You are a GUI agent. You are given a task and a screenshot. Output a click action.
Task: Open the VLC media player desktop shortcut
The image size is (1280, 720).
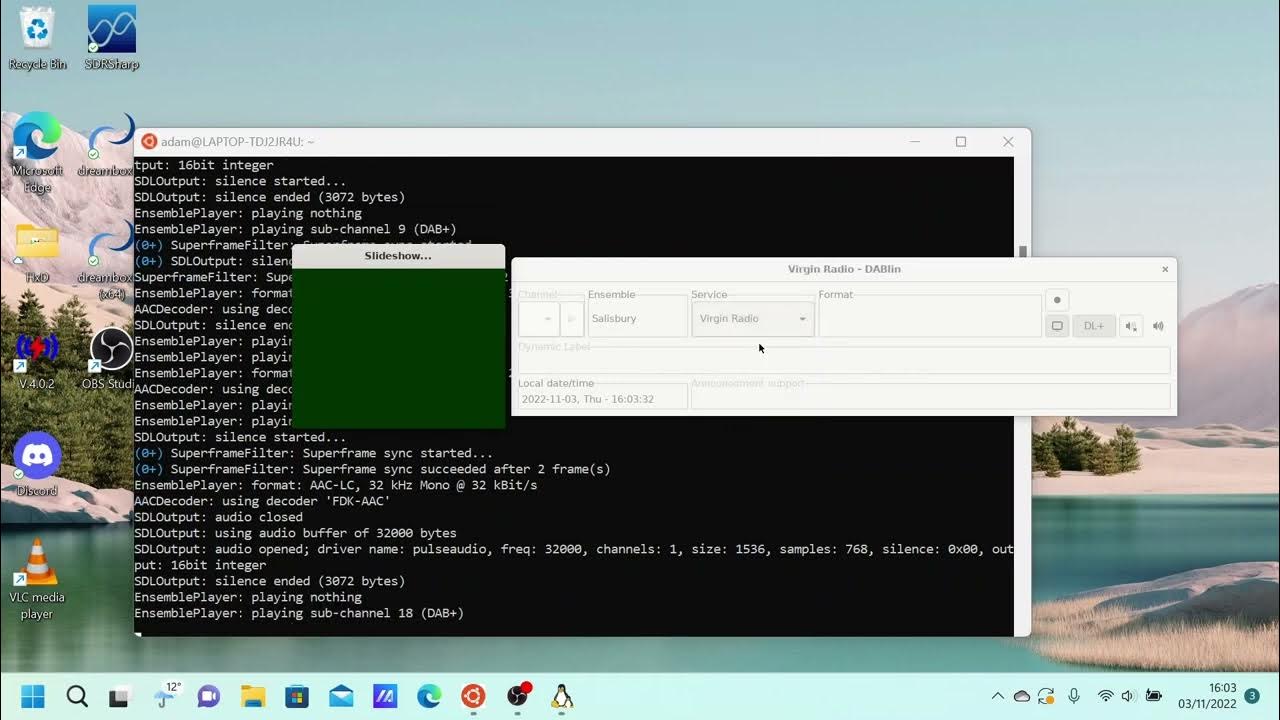point(37,578)
